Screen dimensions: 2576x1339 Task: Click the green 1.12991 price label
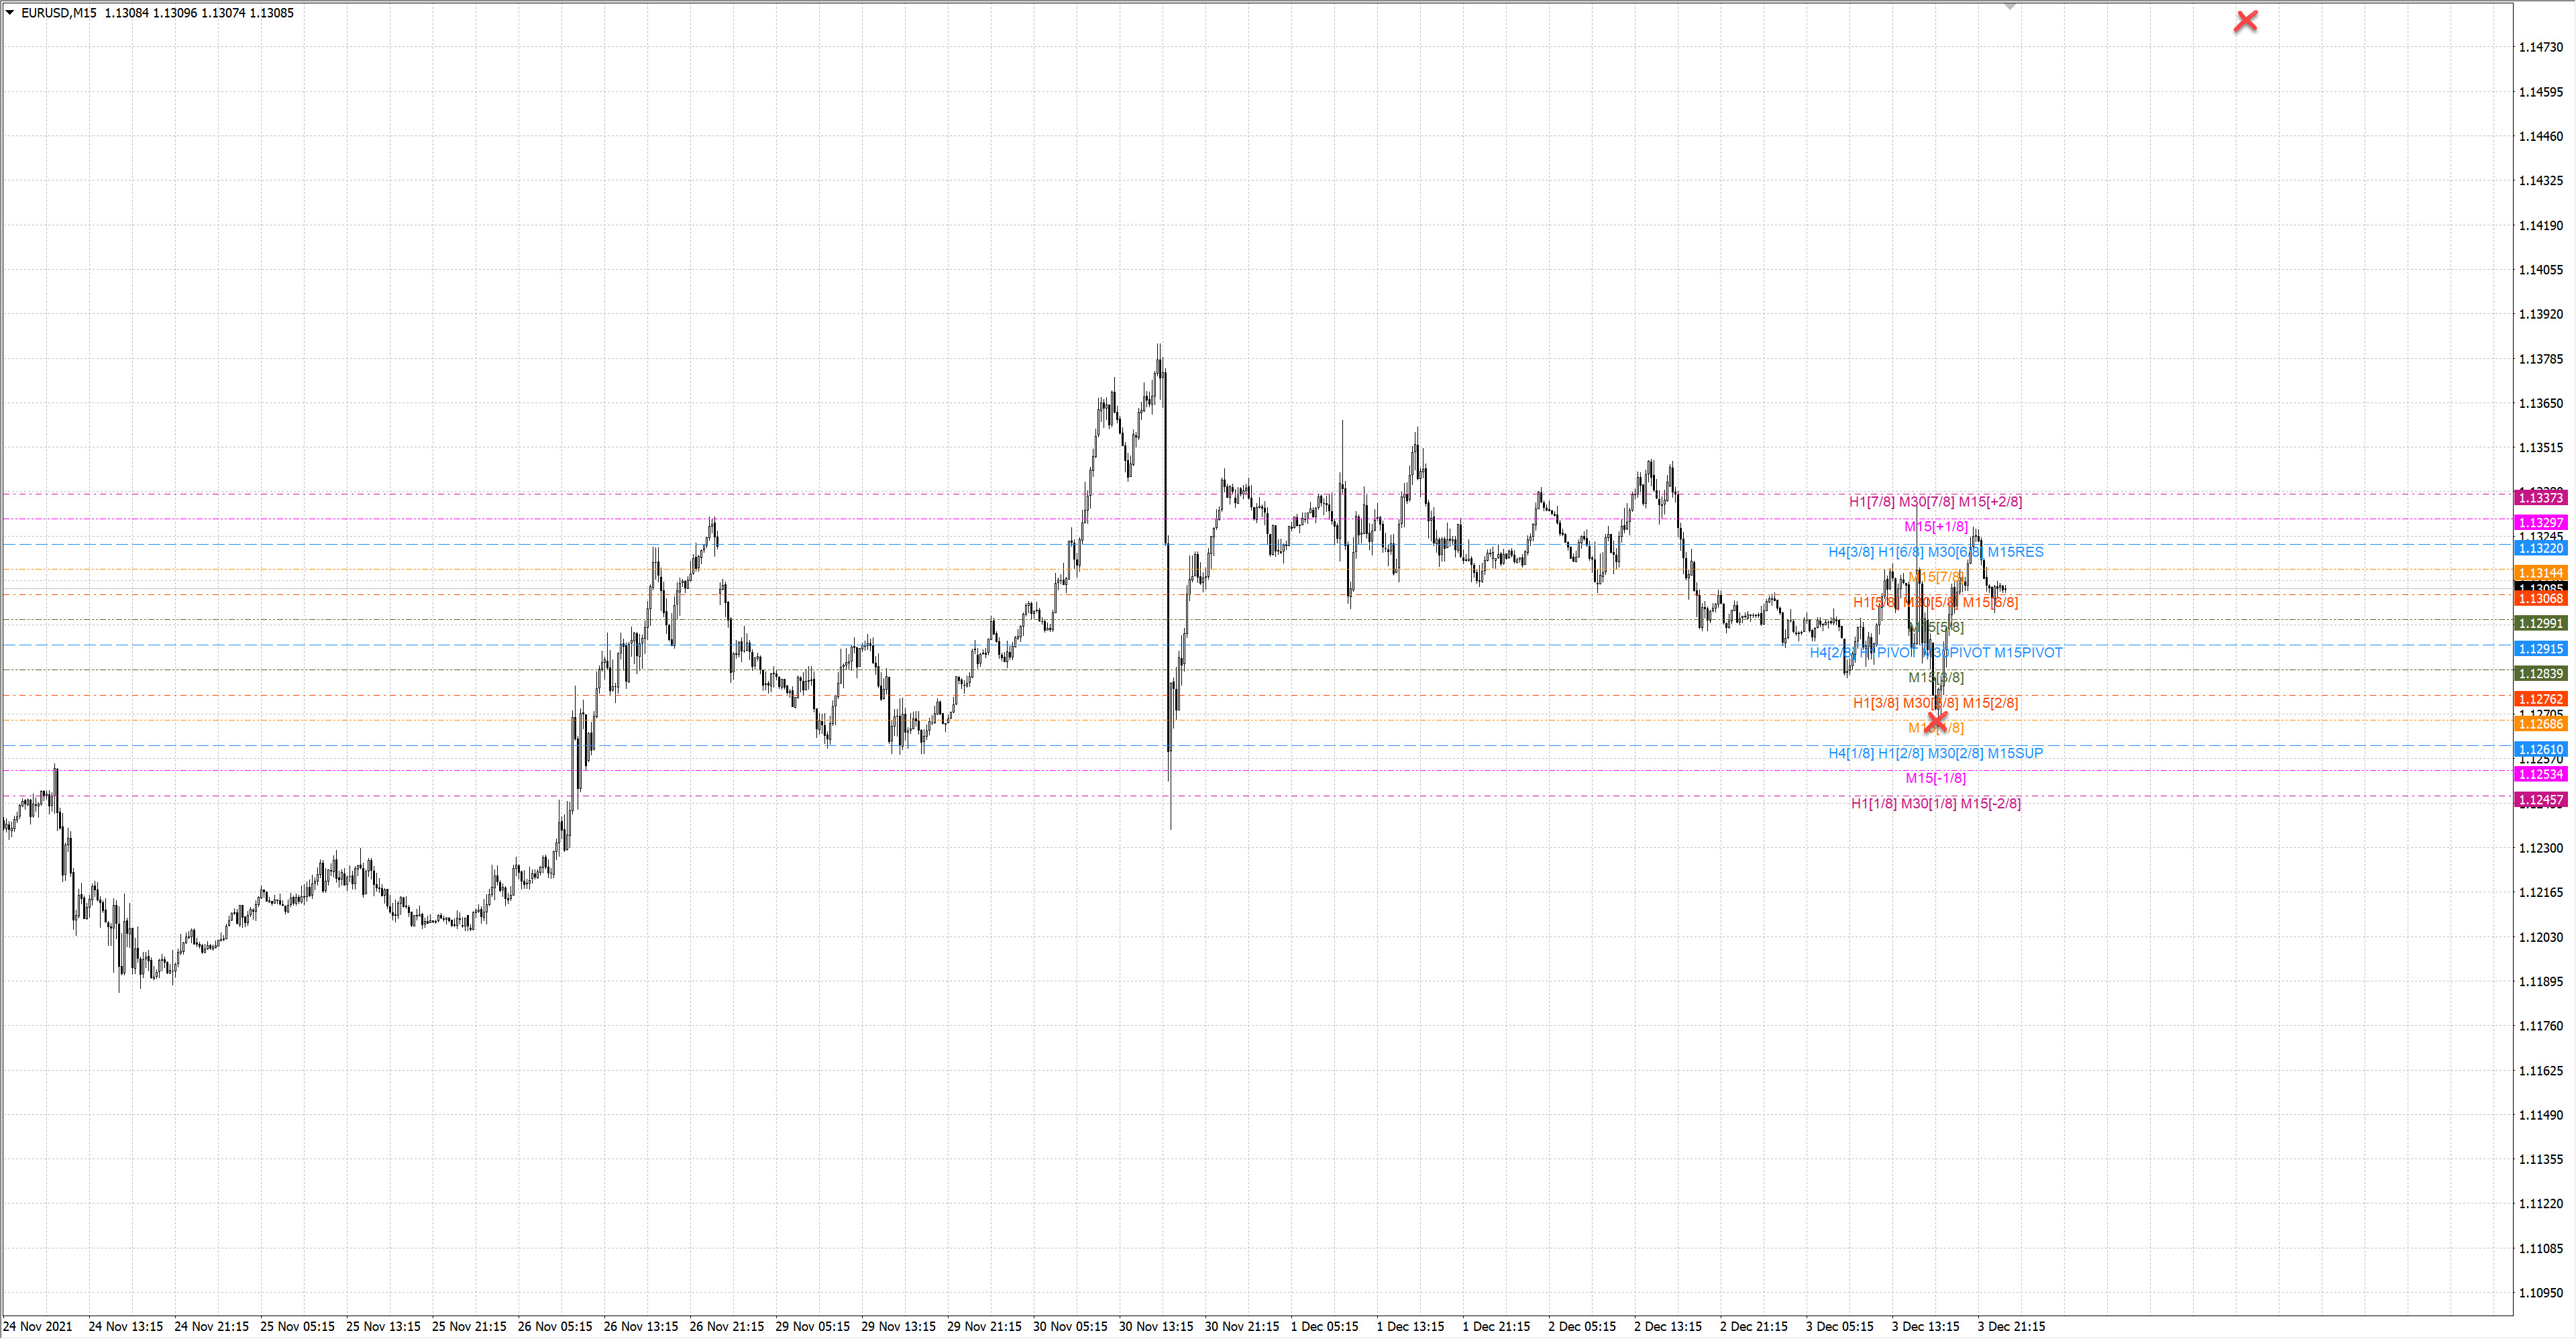(x=2540, y=623)
